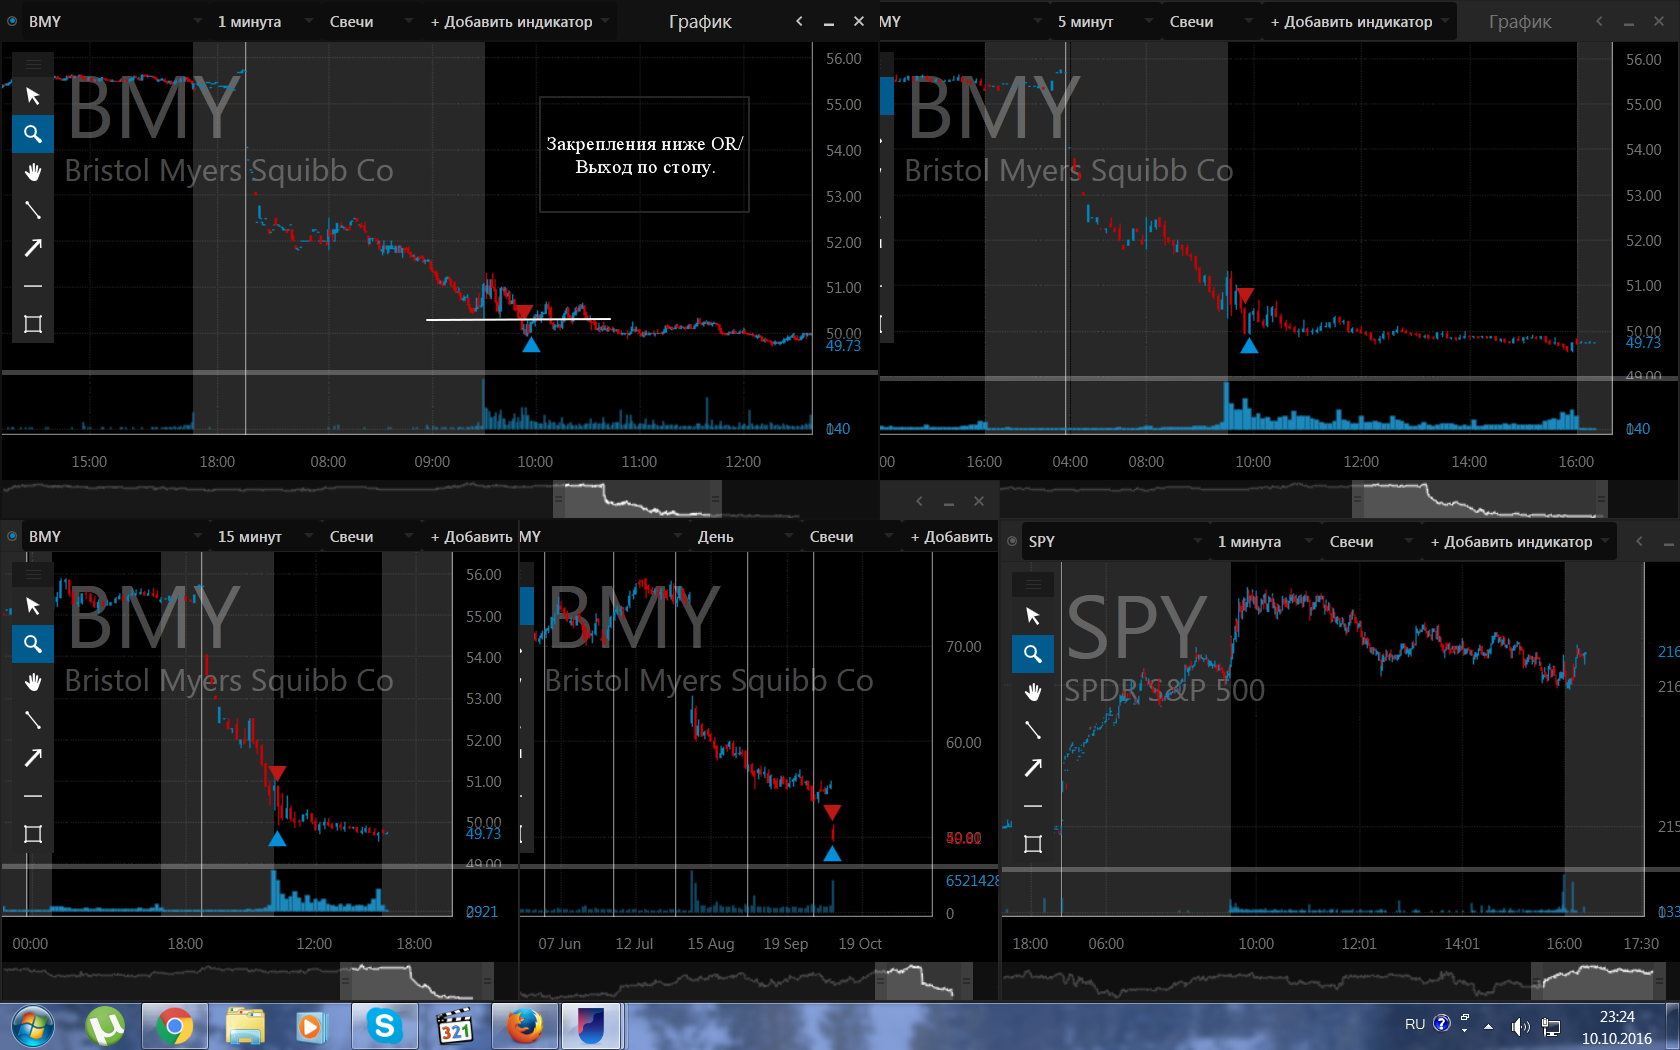Click the SPY ticker symbol field
This screenshot has height=1050, width=1680.
[1114, 541]
